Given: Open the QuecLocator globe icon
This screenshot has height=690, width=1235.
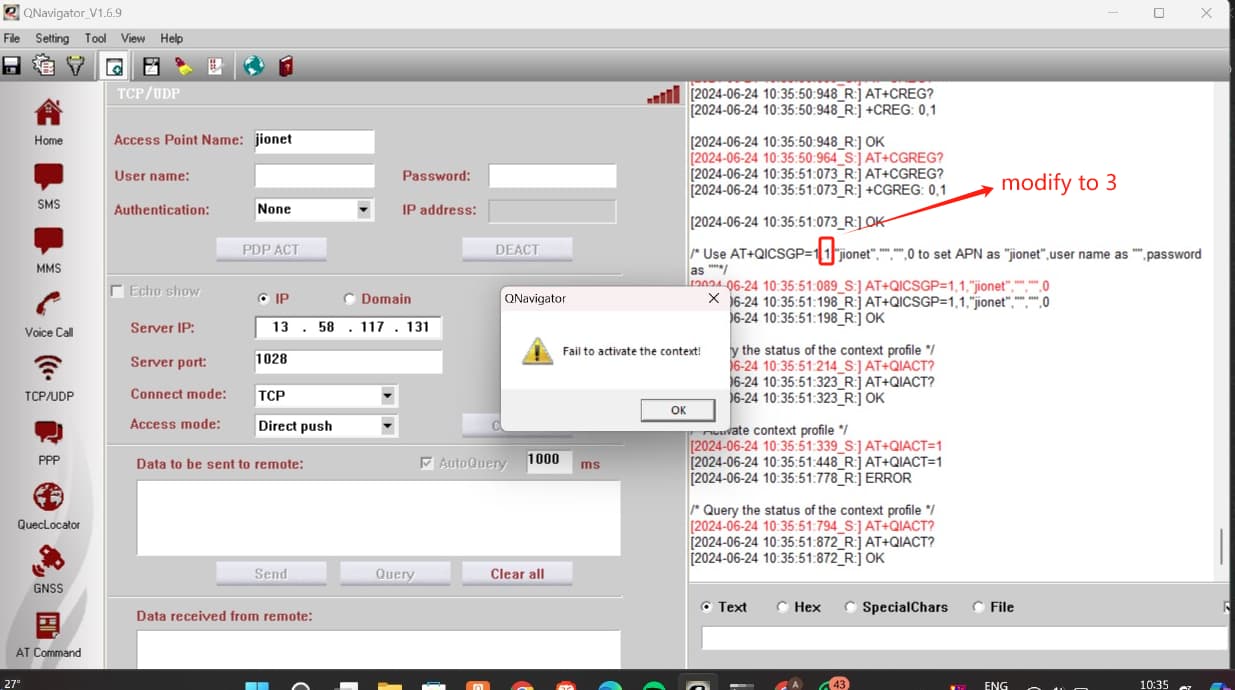Looking at the screenshot, I should point(48,497).
